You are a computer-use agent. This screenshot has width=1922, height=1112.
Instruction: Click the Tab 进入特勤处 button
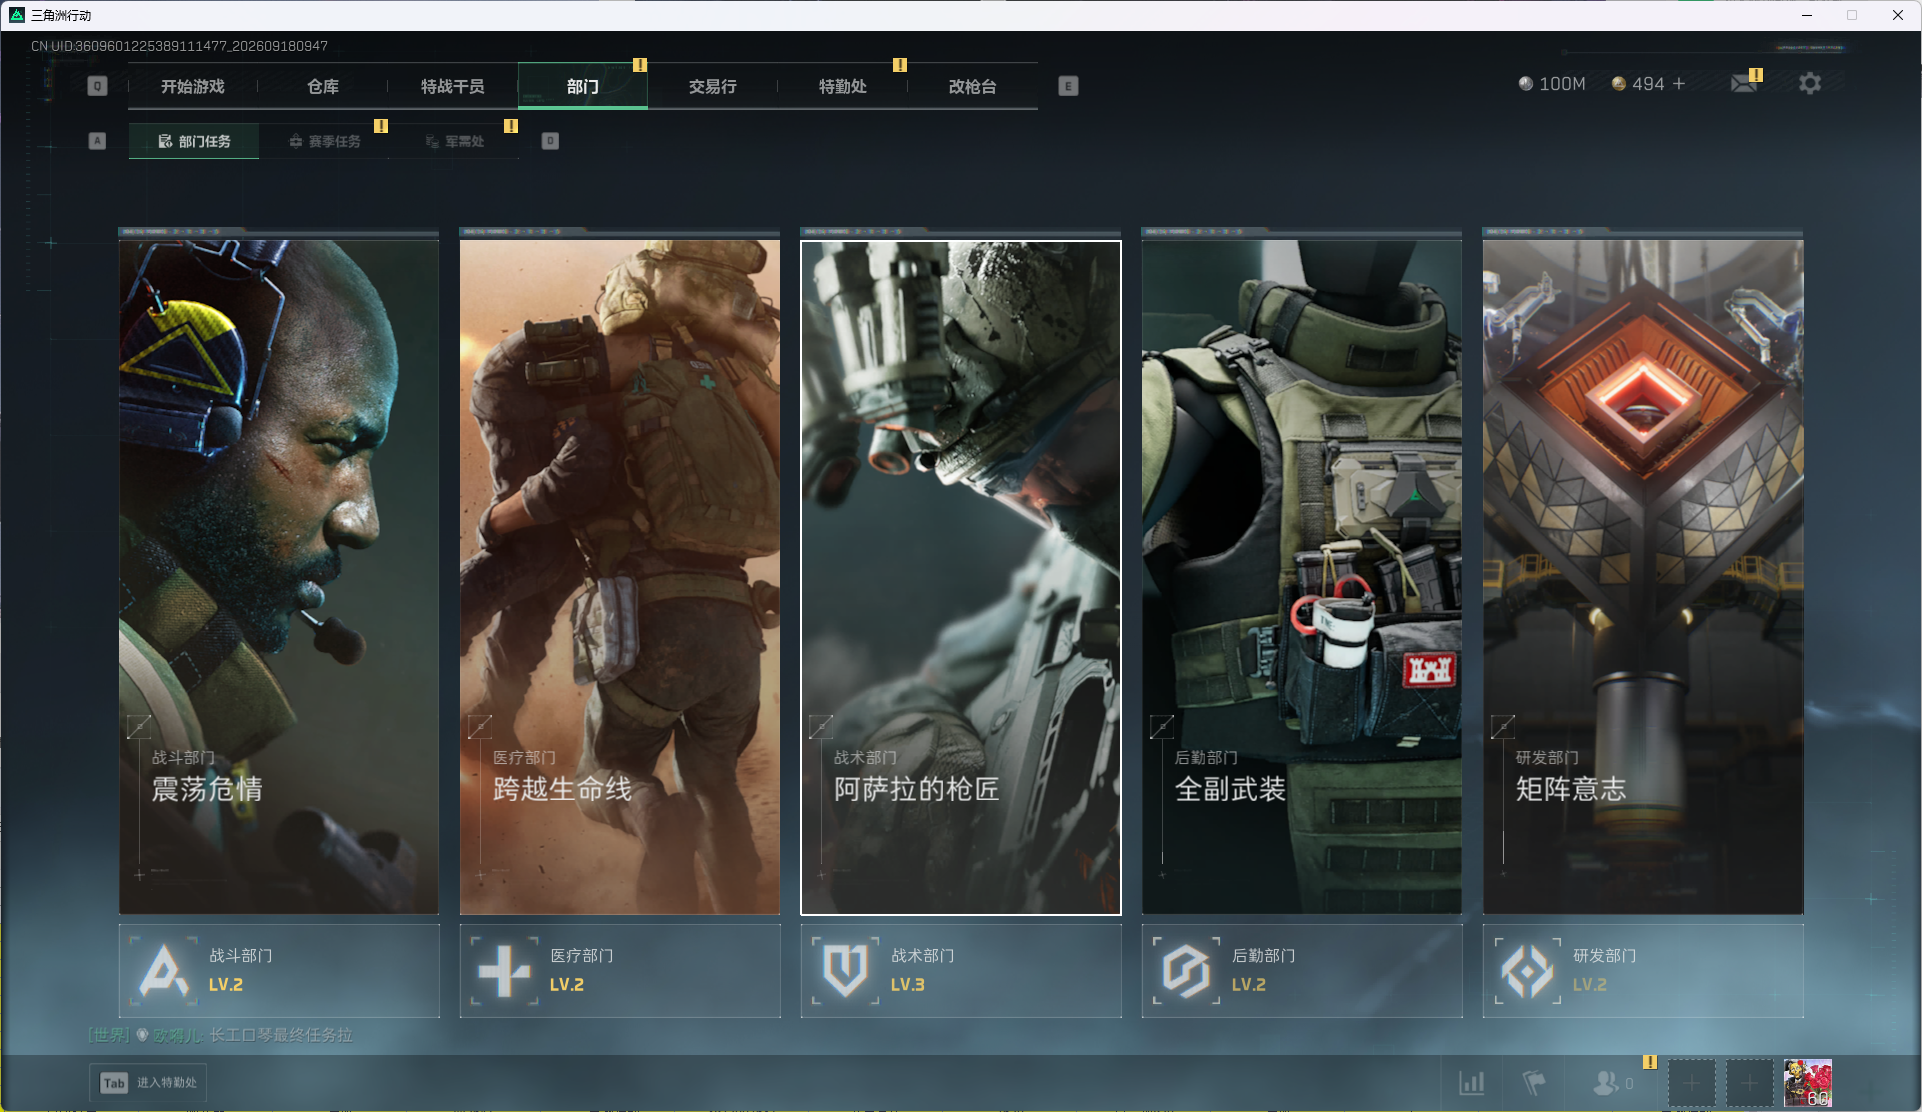(149, 1083)
